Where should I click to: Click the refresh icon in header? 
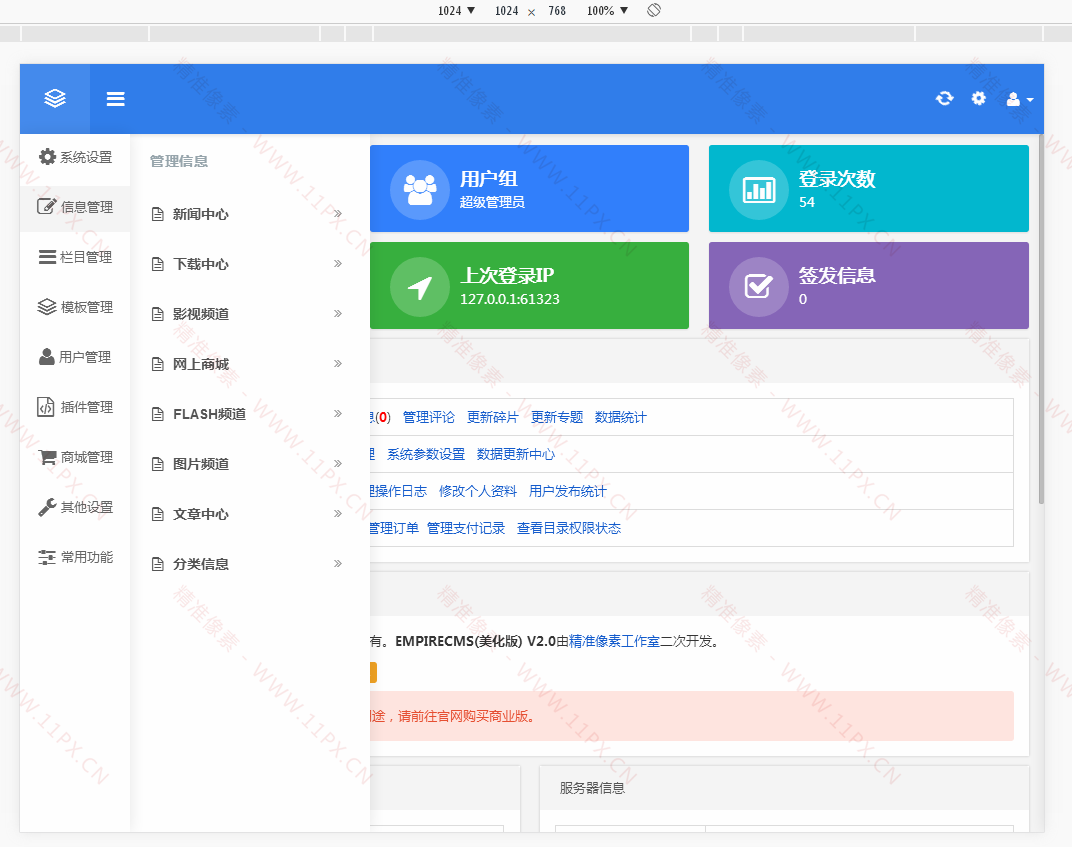pyautogui.click(x=945, y=98)
